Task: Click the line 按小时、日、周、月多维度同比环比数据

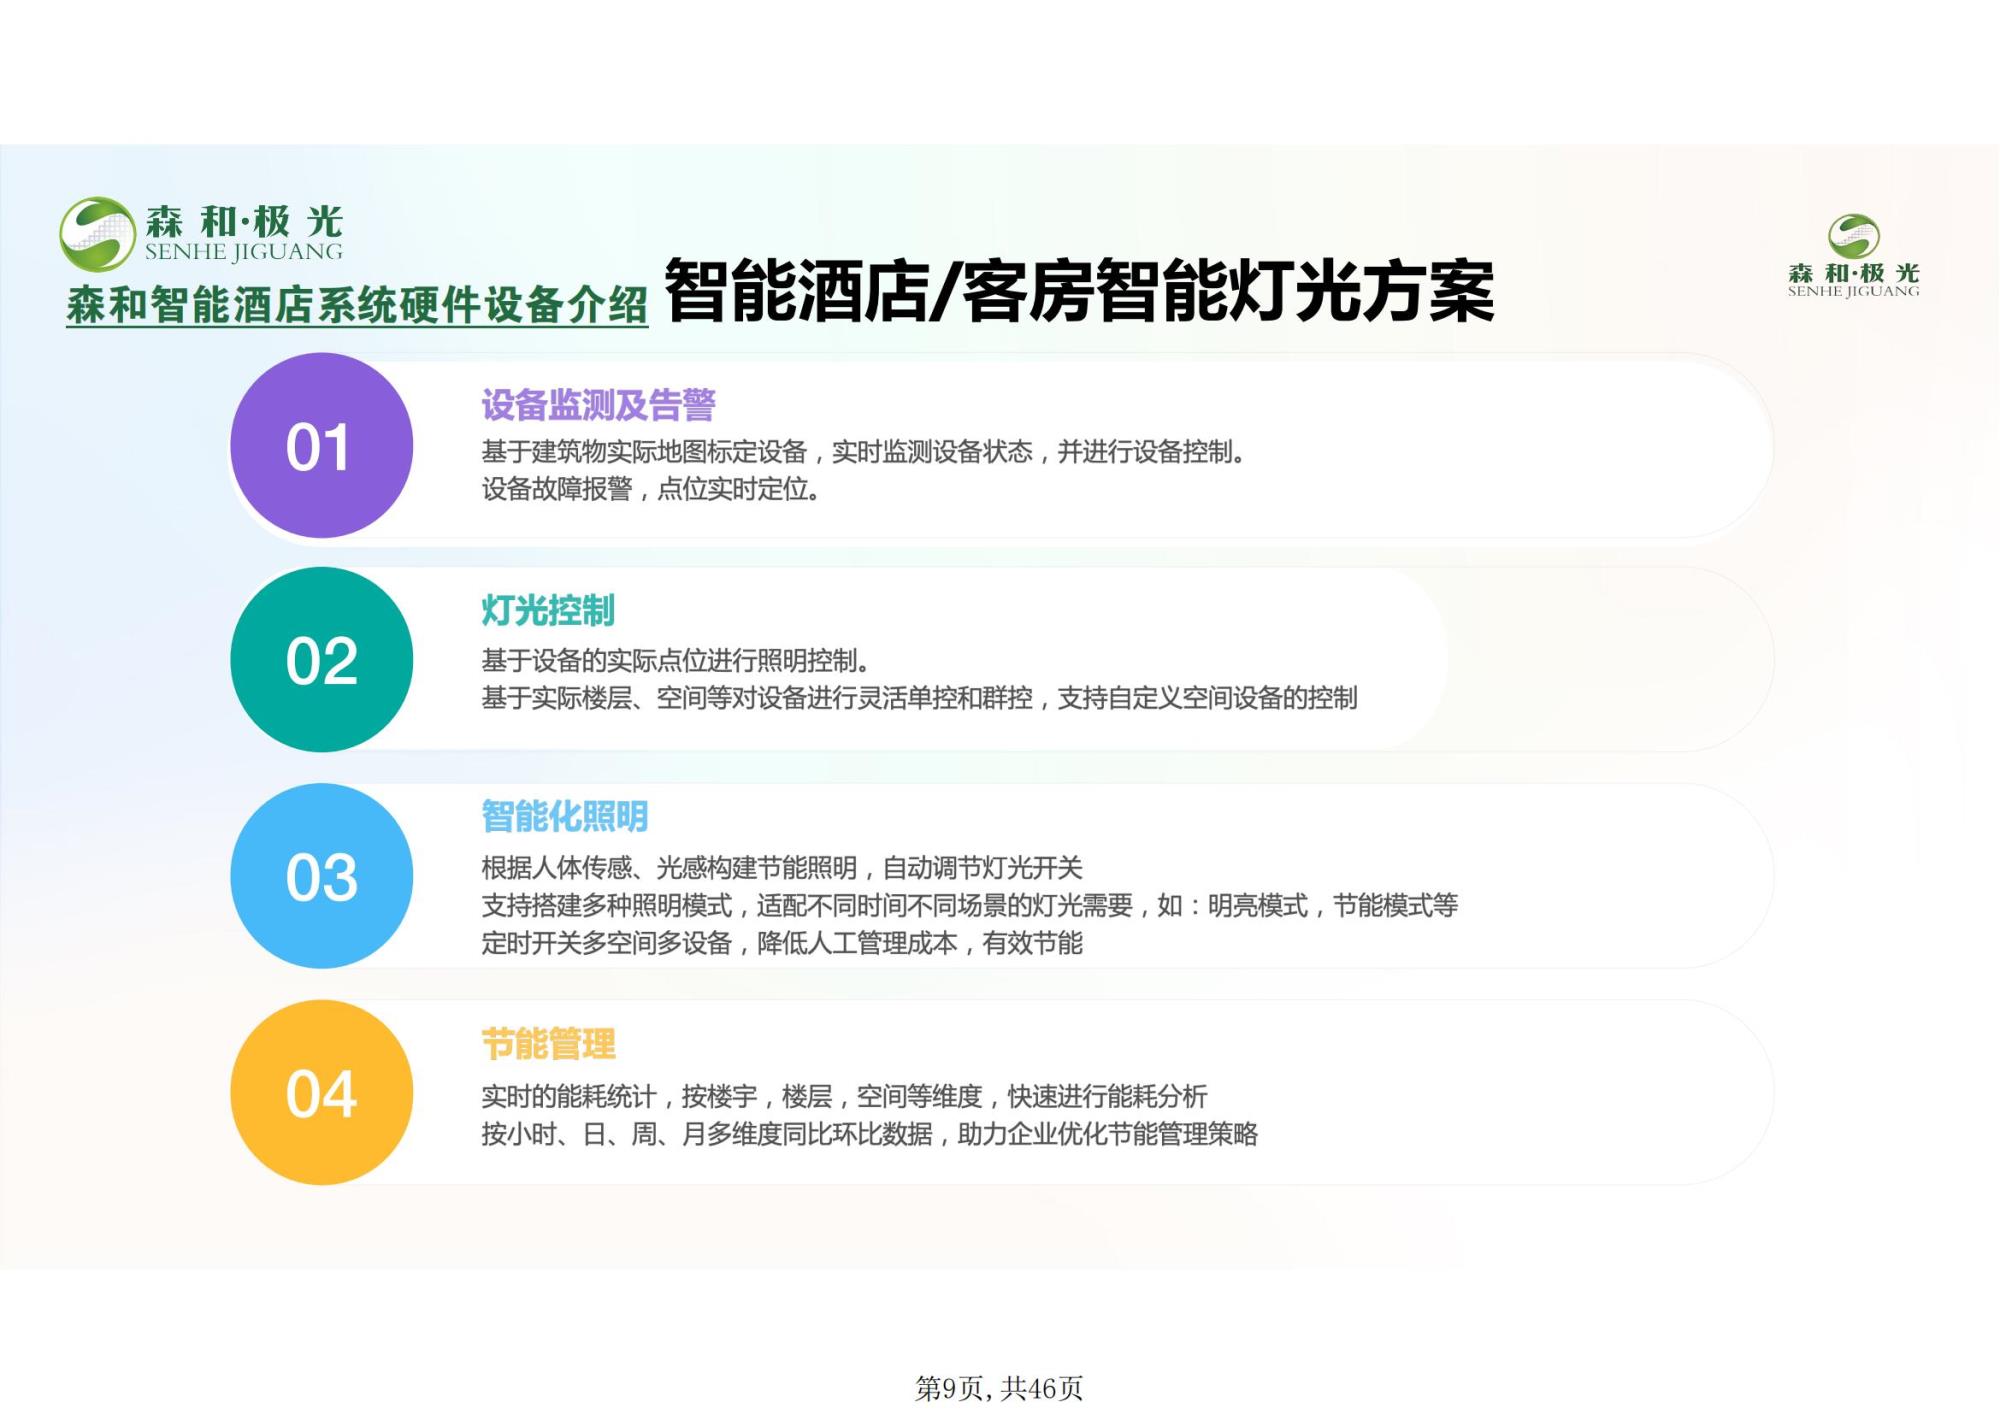Action: (x=869, y=1134)
